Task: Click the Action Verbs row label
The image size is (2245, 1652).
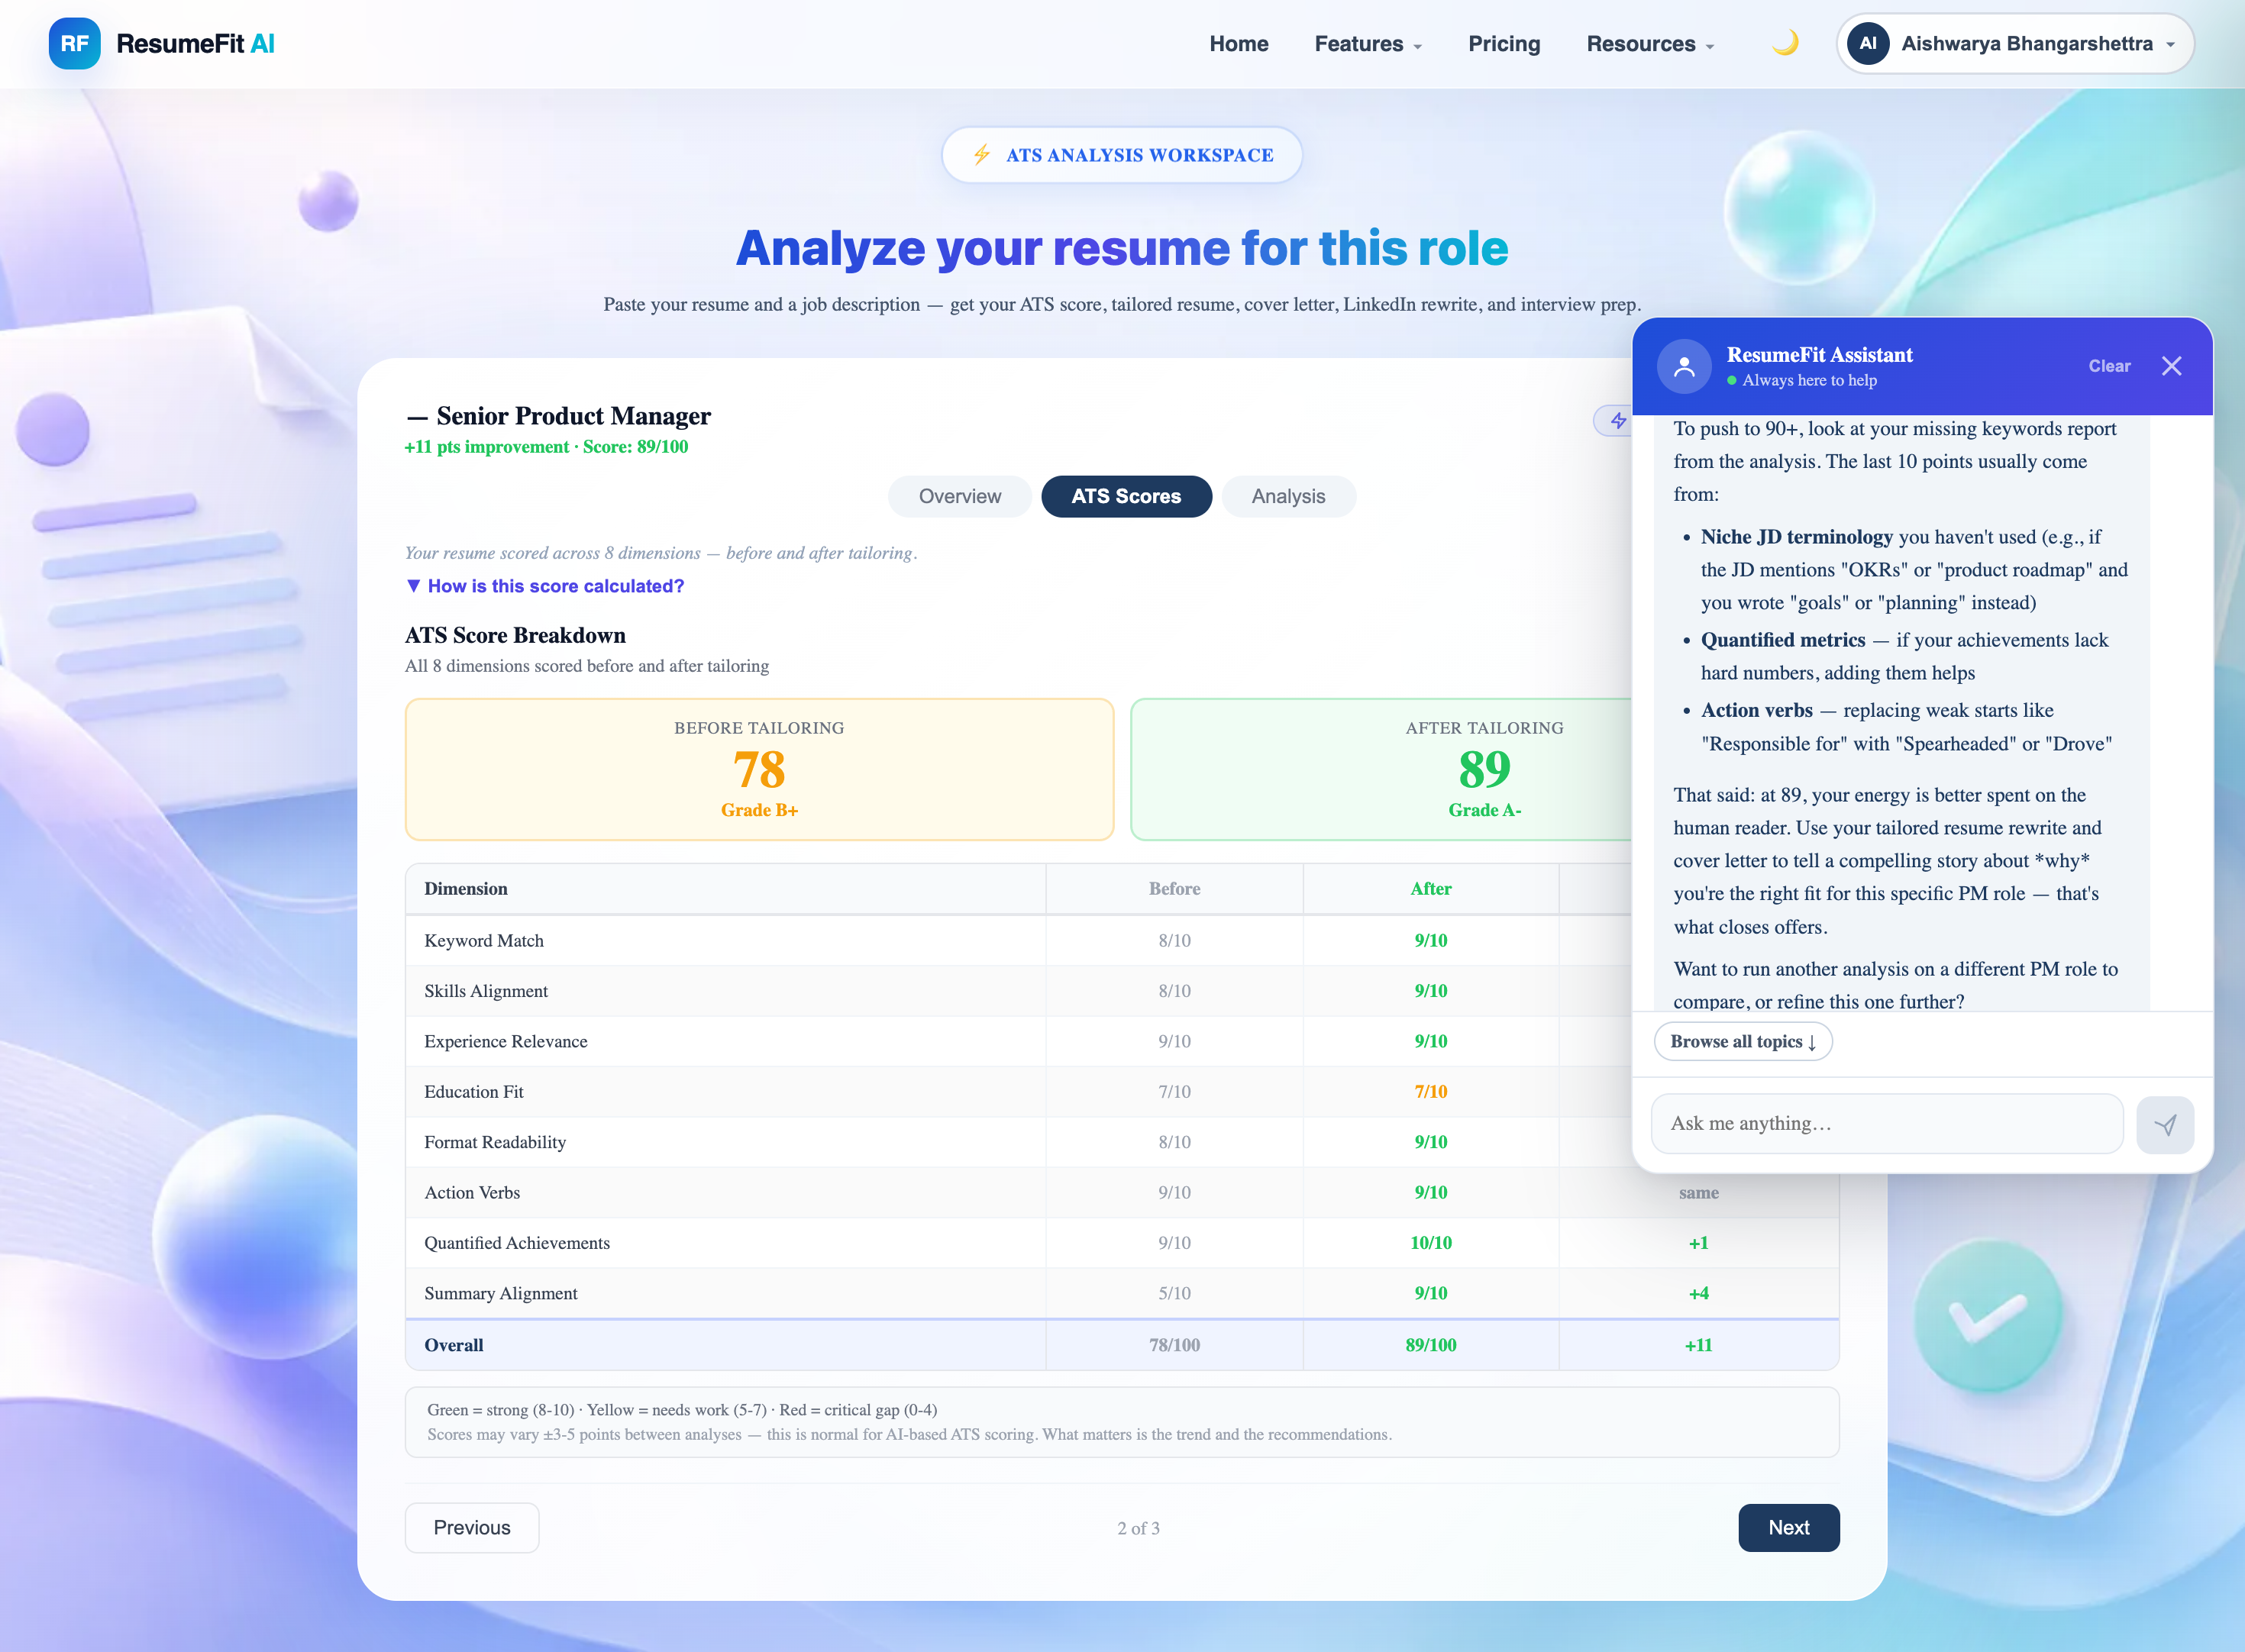Action: (x=472, y=1192)
